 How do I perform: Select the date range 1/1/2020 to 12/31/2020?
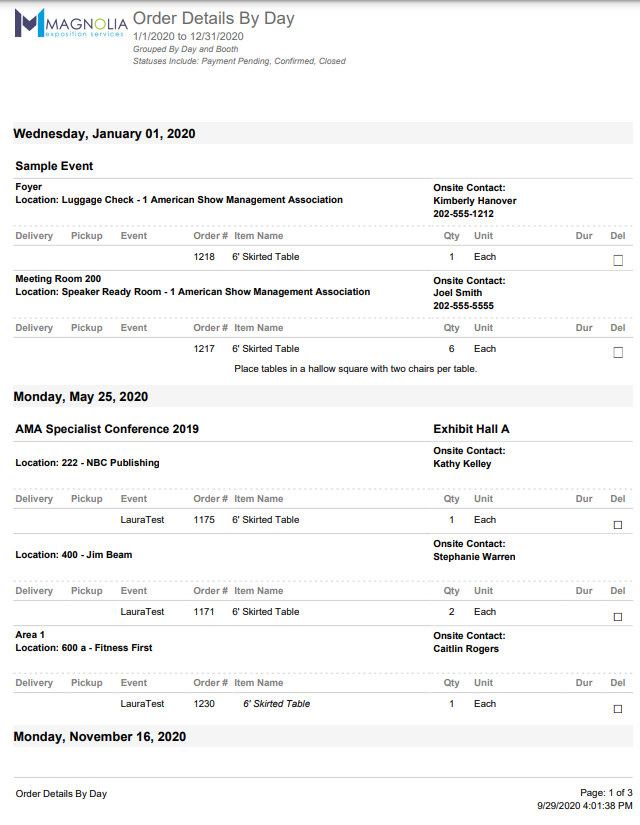pyautogui.click(x=188, y=36)
